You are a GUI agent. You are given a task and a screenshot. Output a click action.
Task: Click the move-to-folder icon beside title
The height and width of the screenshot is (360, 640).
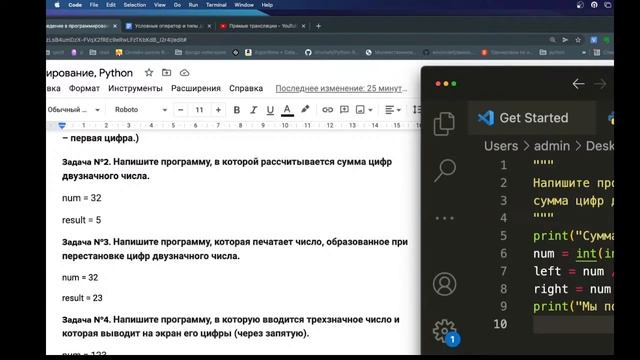167,73
